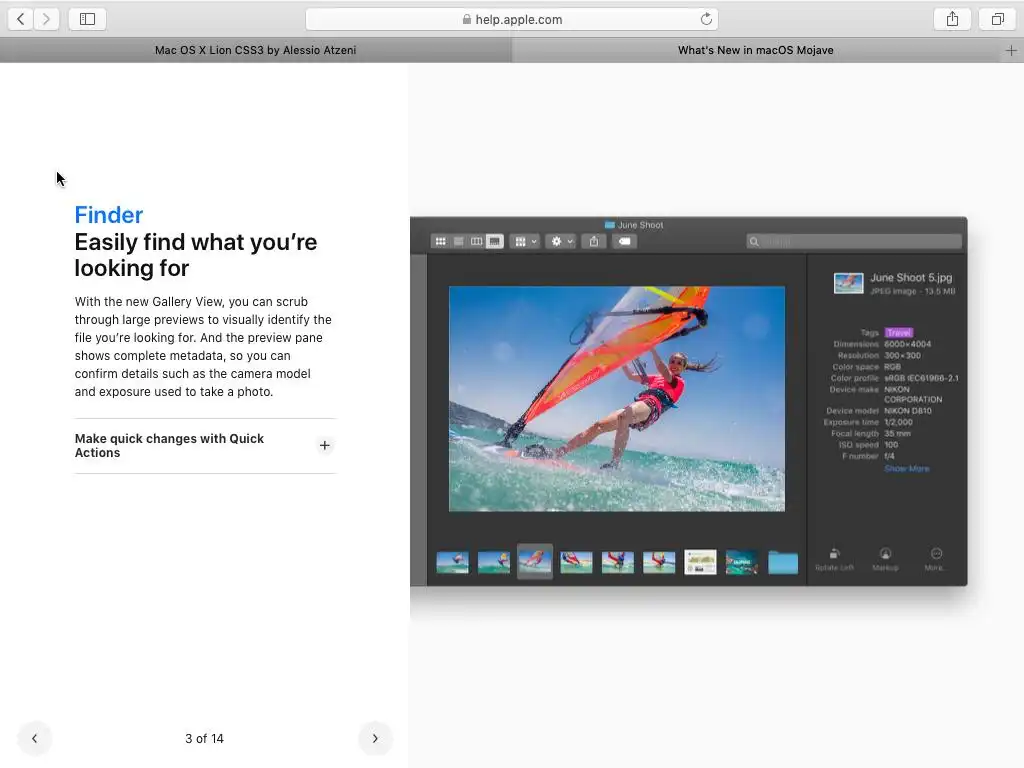Select What's New in macOS Mojave tab
Screen dimensions: 1024x768
click(x=756, y=50)
